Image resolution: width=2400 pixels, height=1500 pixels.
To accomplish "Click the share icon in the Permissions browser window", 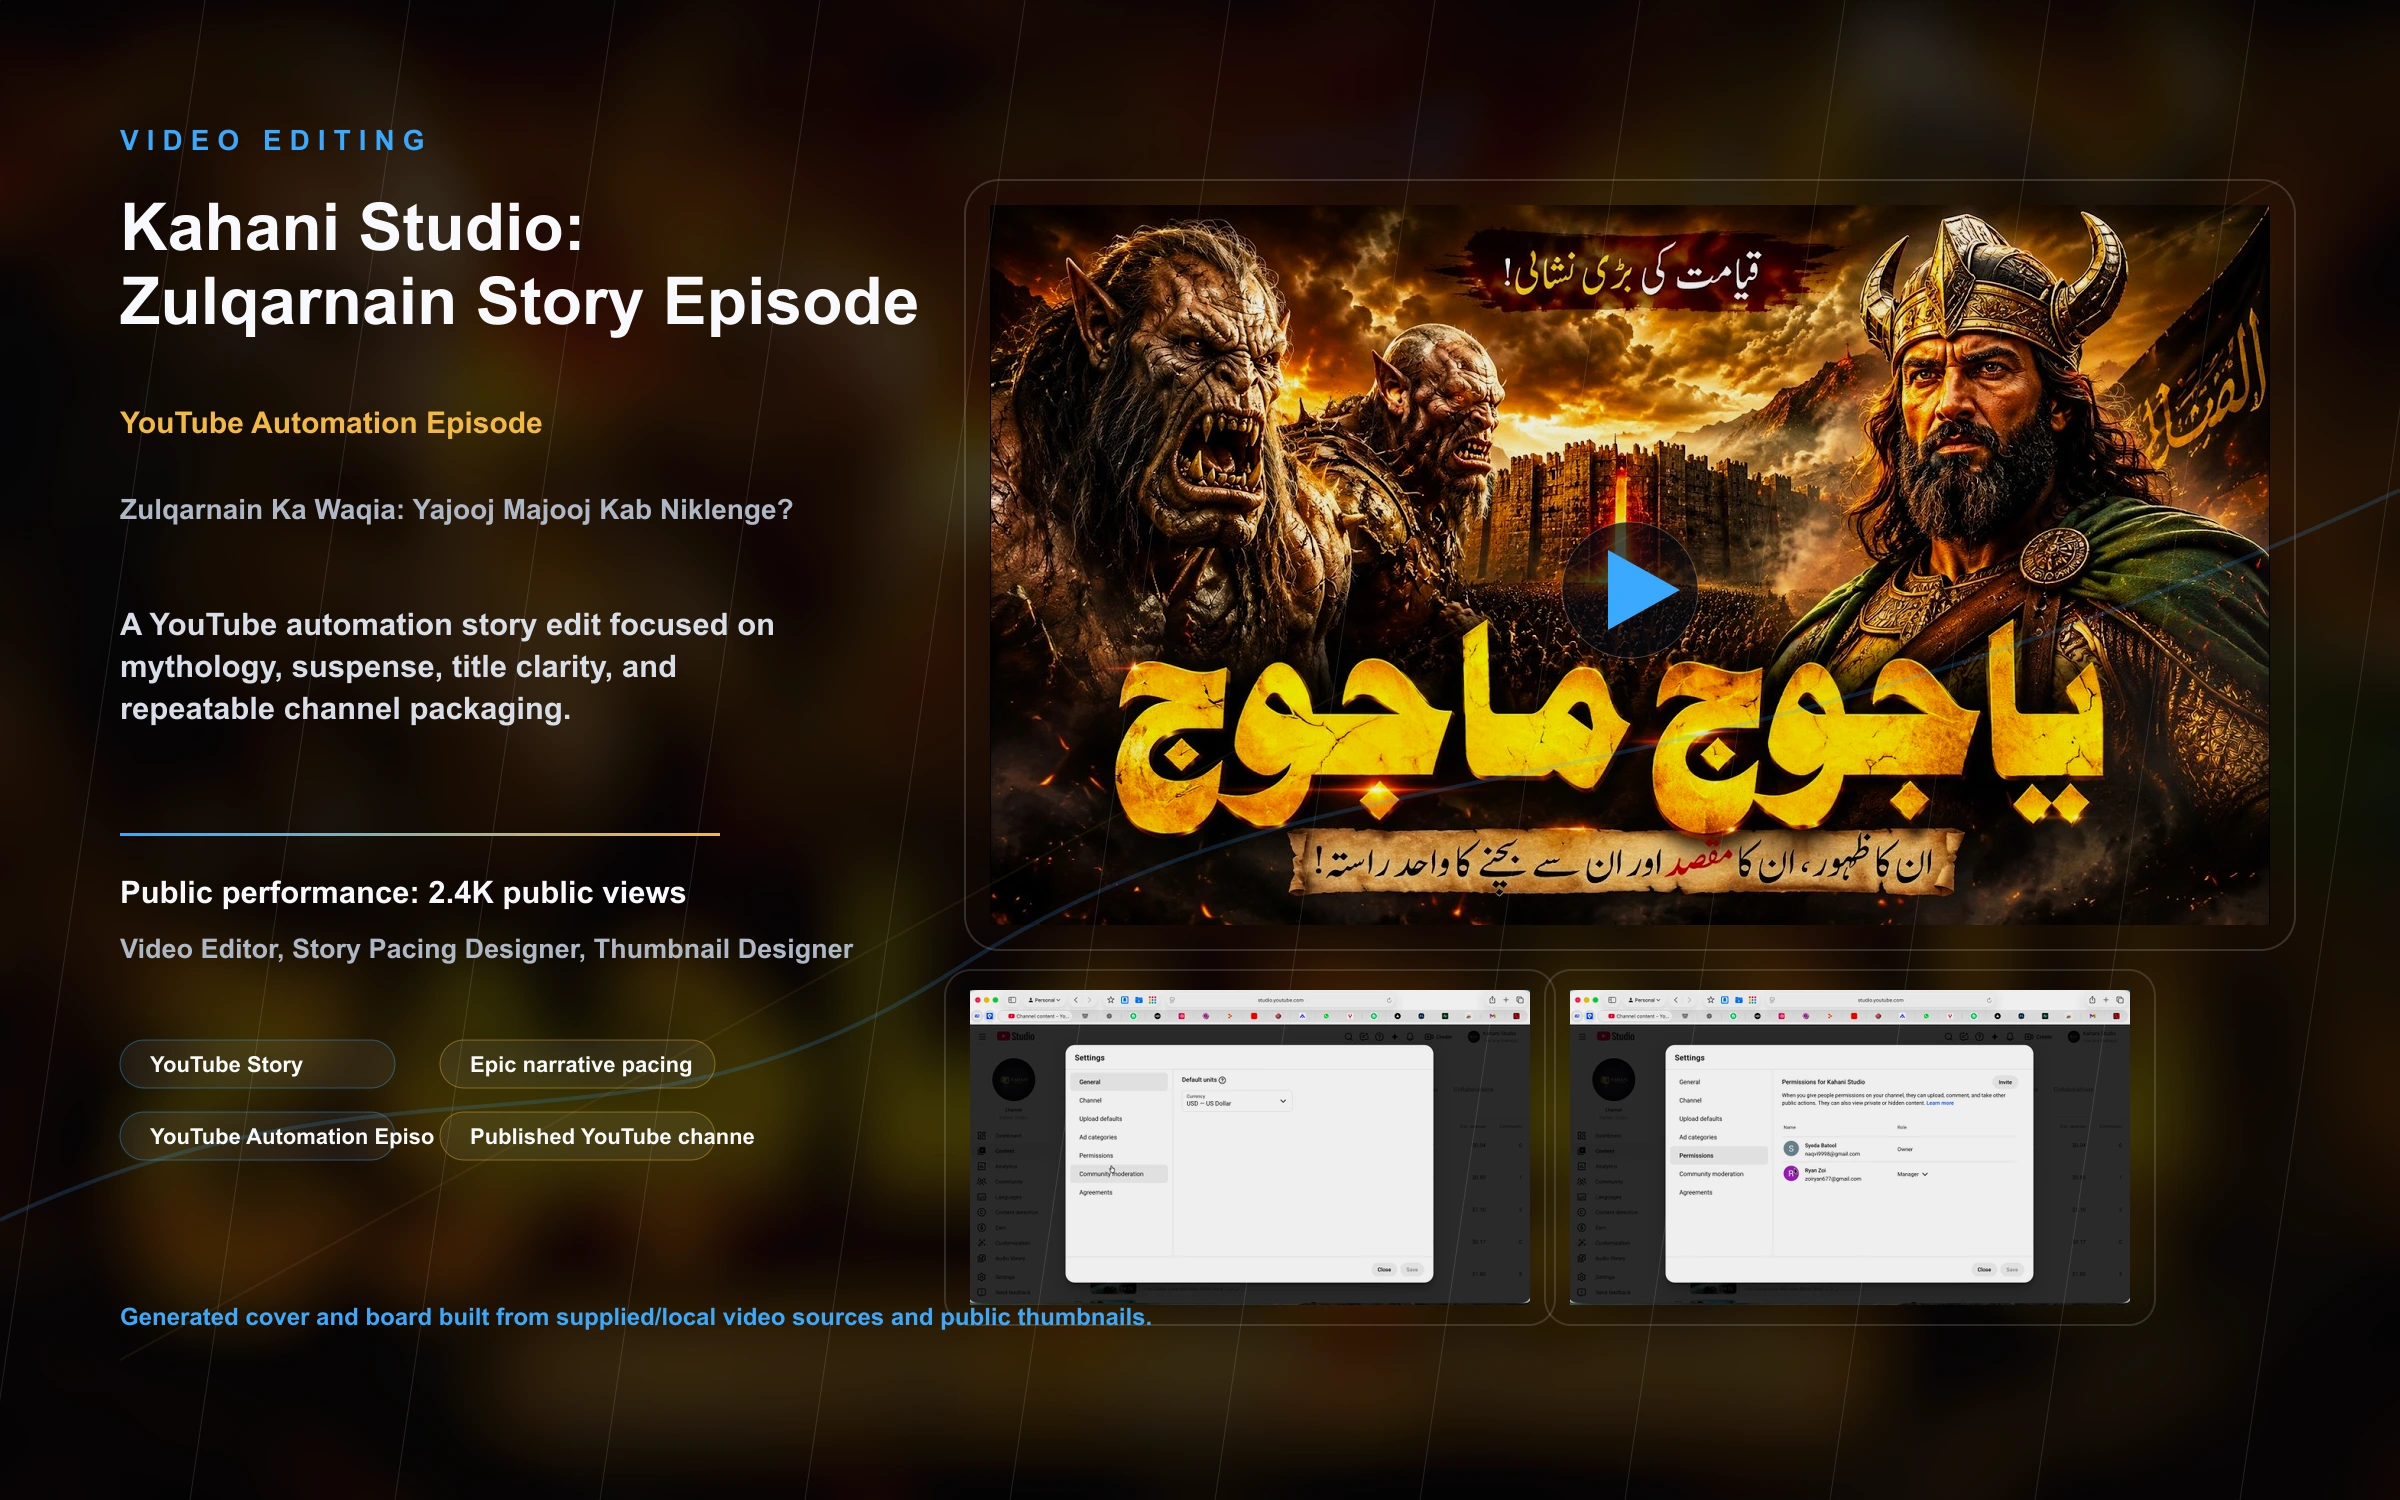I will click(2092, 1000).
